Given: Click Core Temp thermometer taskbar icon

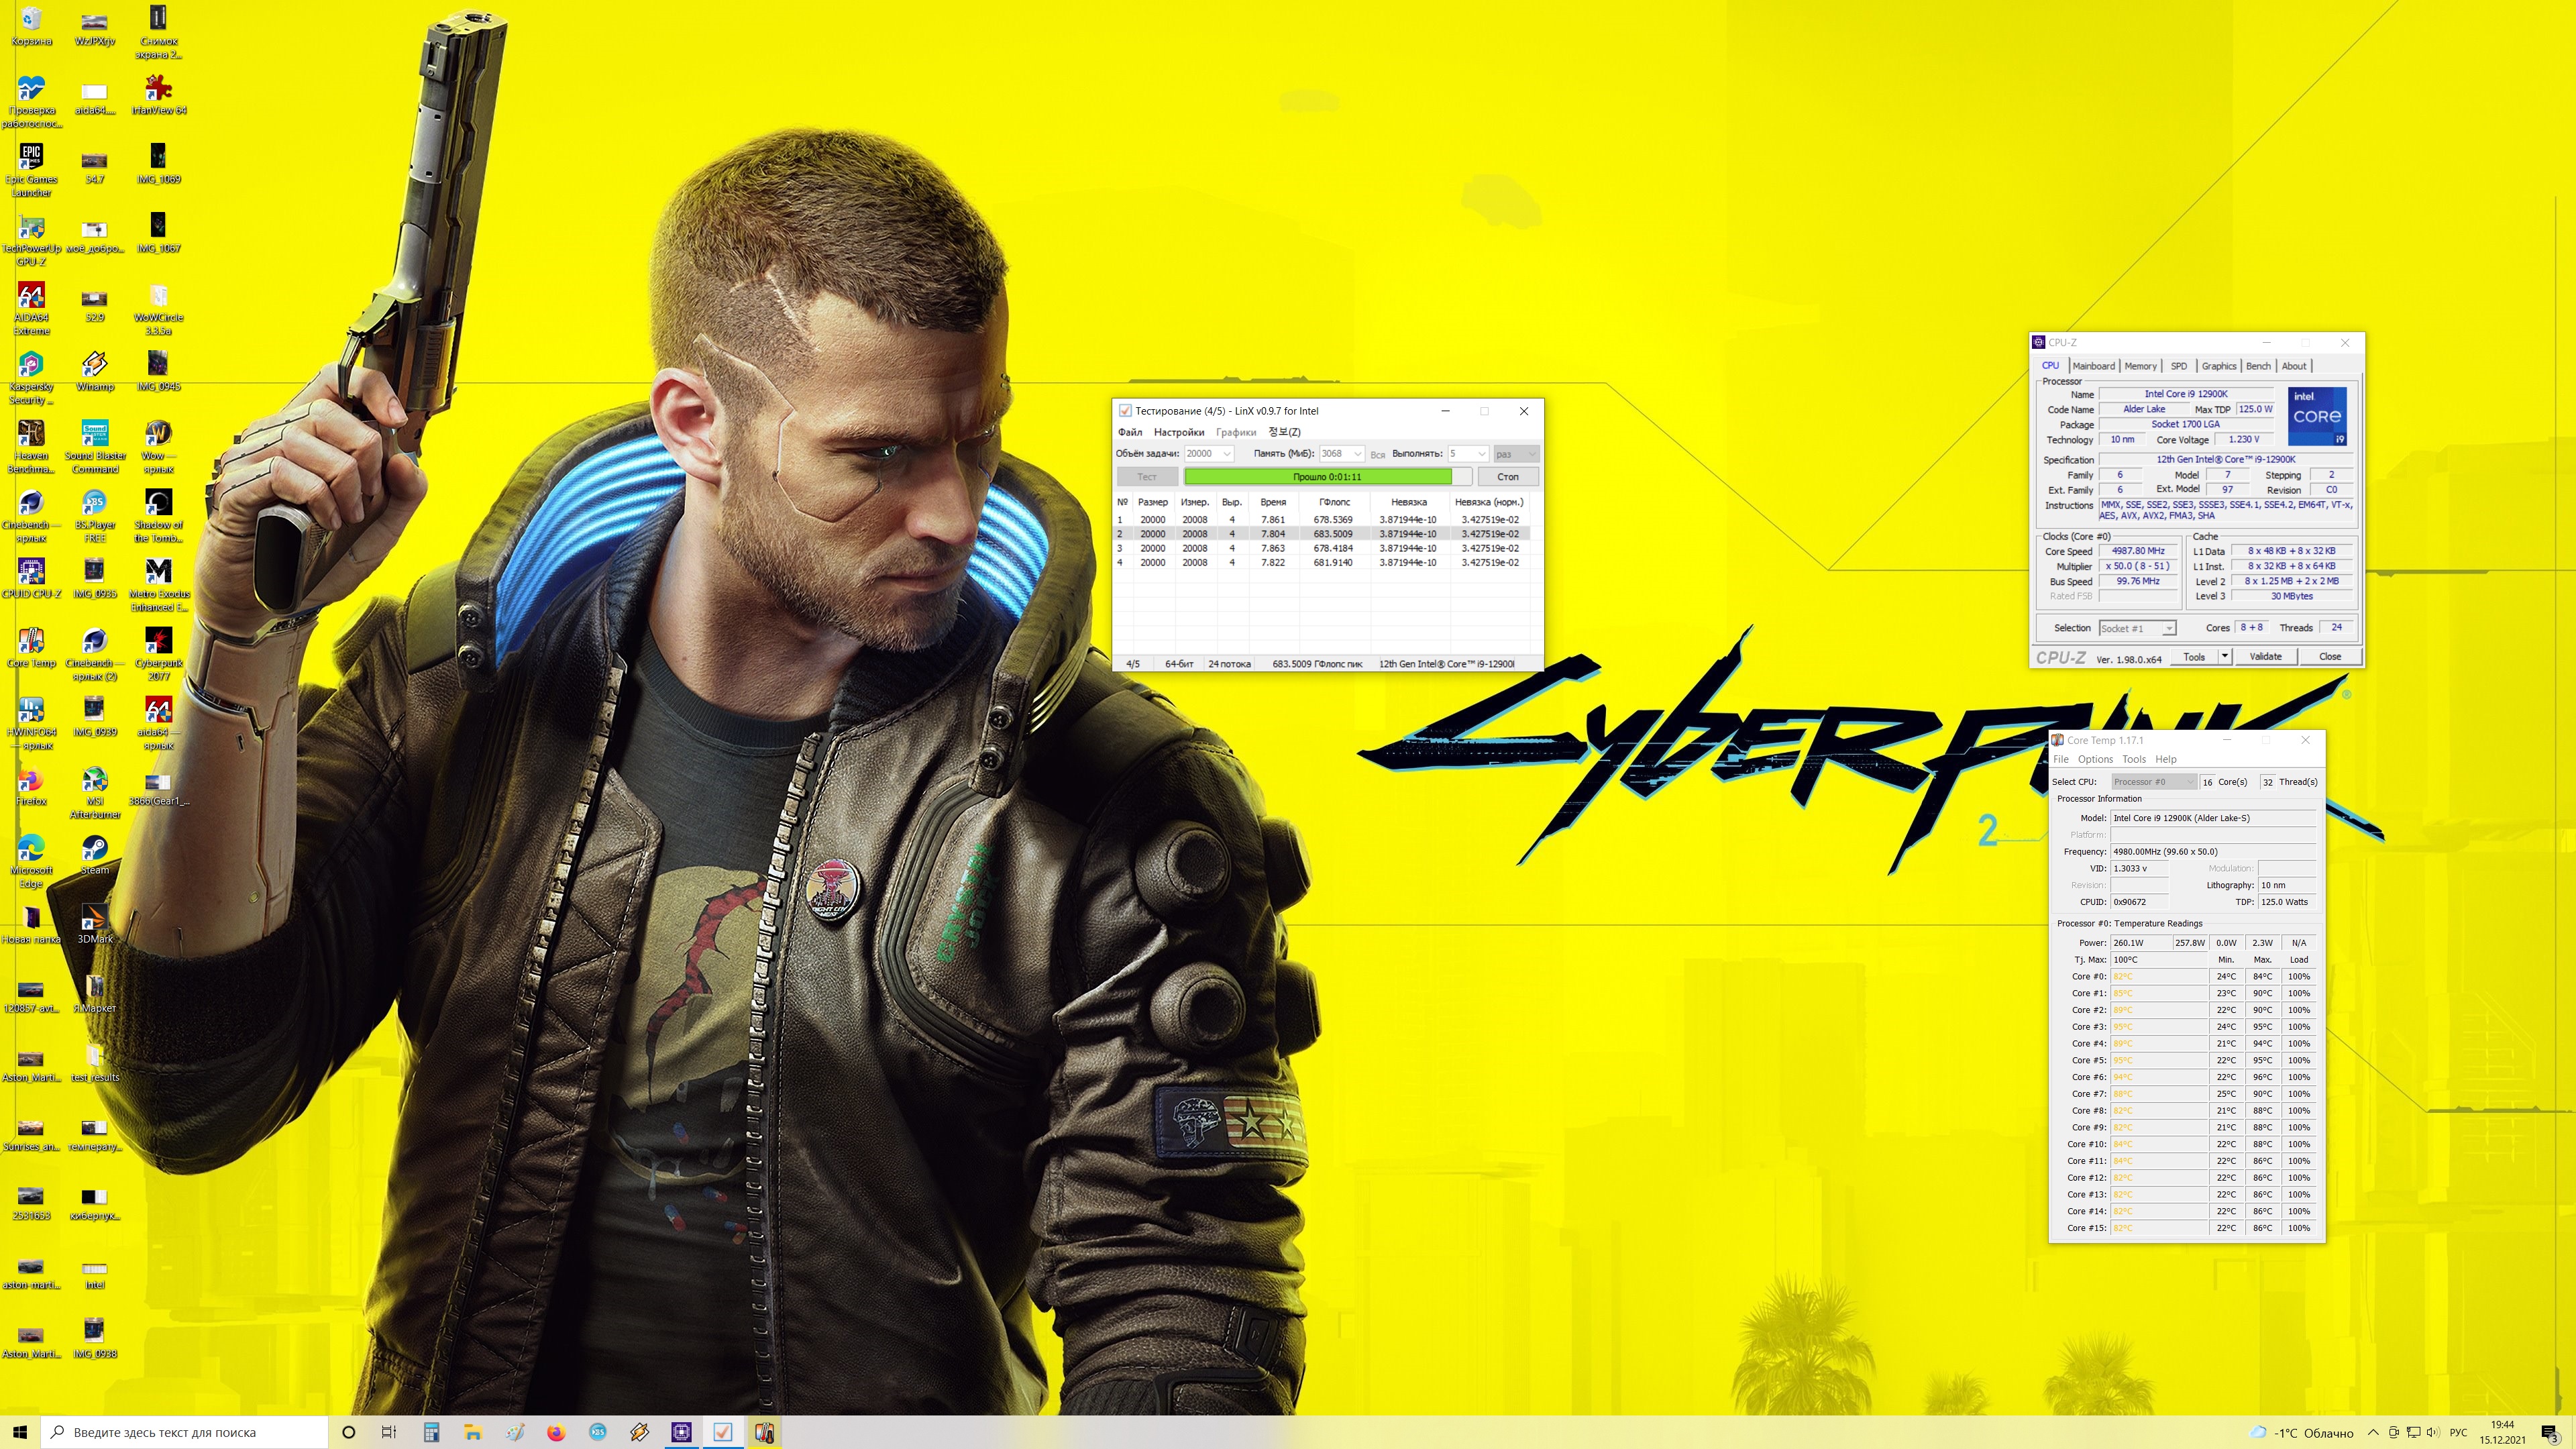Looking at the screenshot, I should tap(764, 1432).
